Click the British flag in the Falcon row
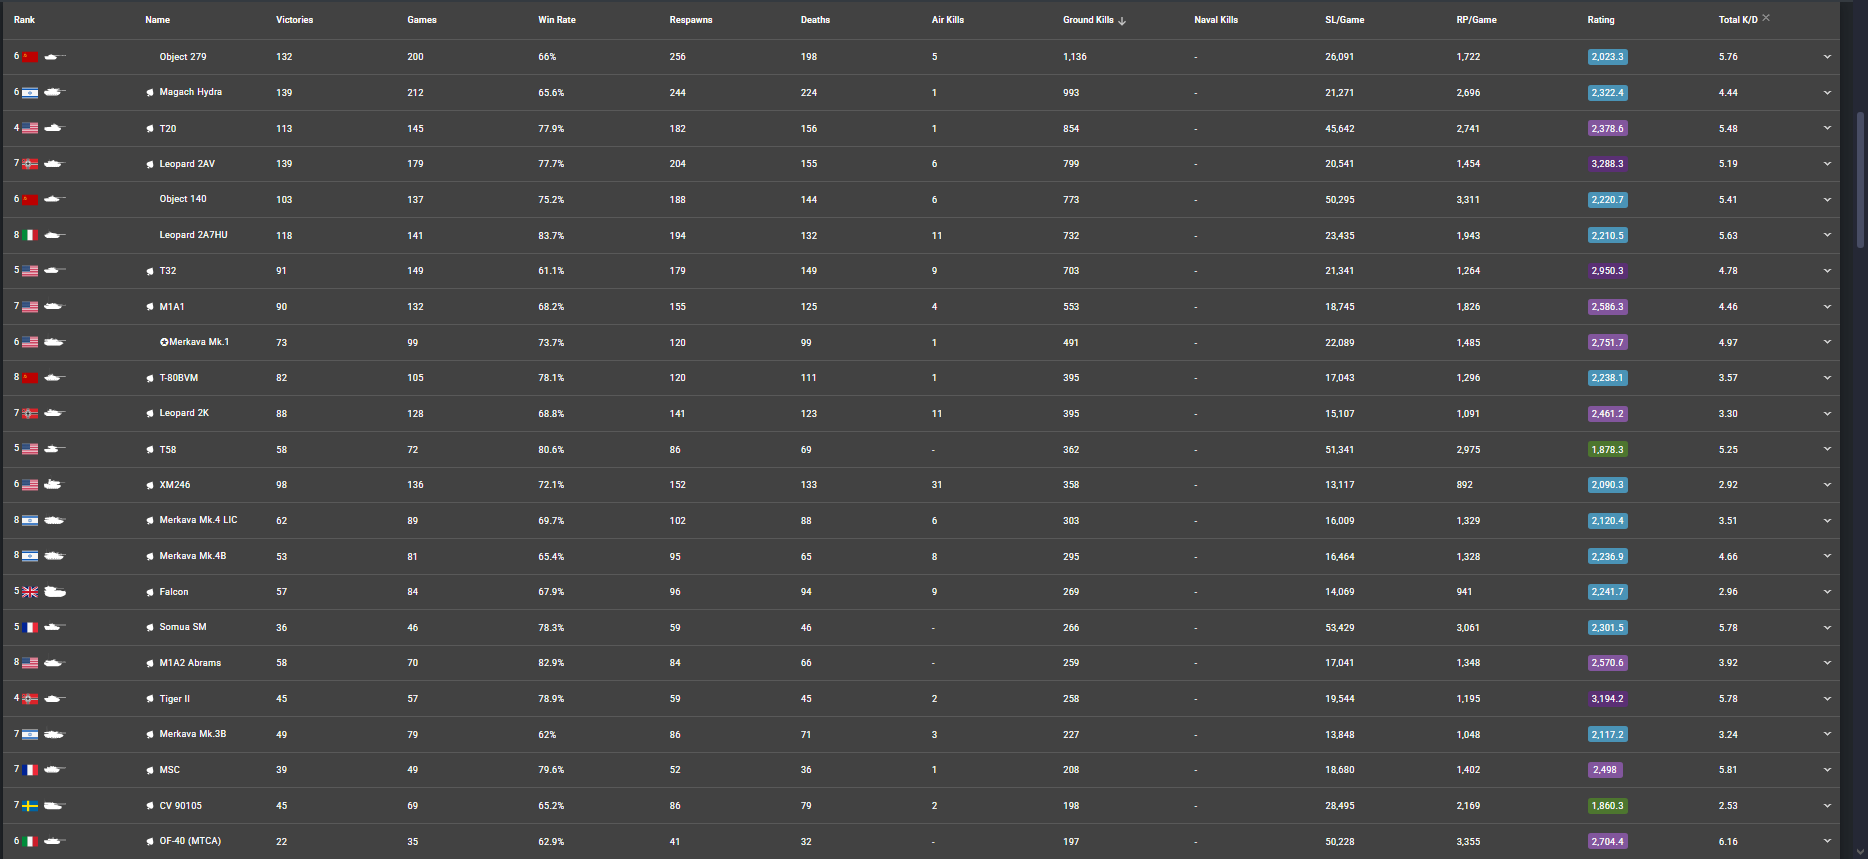The width and height of the screenshot is (1868, 859). 30,592
